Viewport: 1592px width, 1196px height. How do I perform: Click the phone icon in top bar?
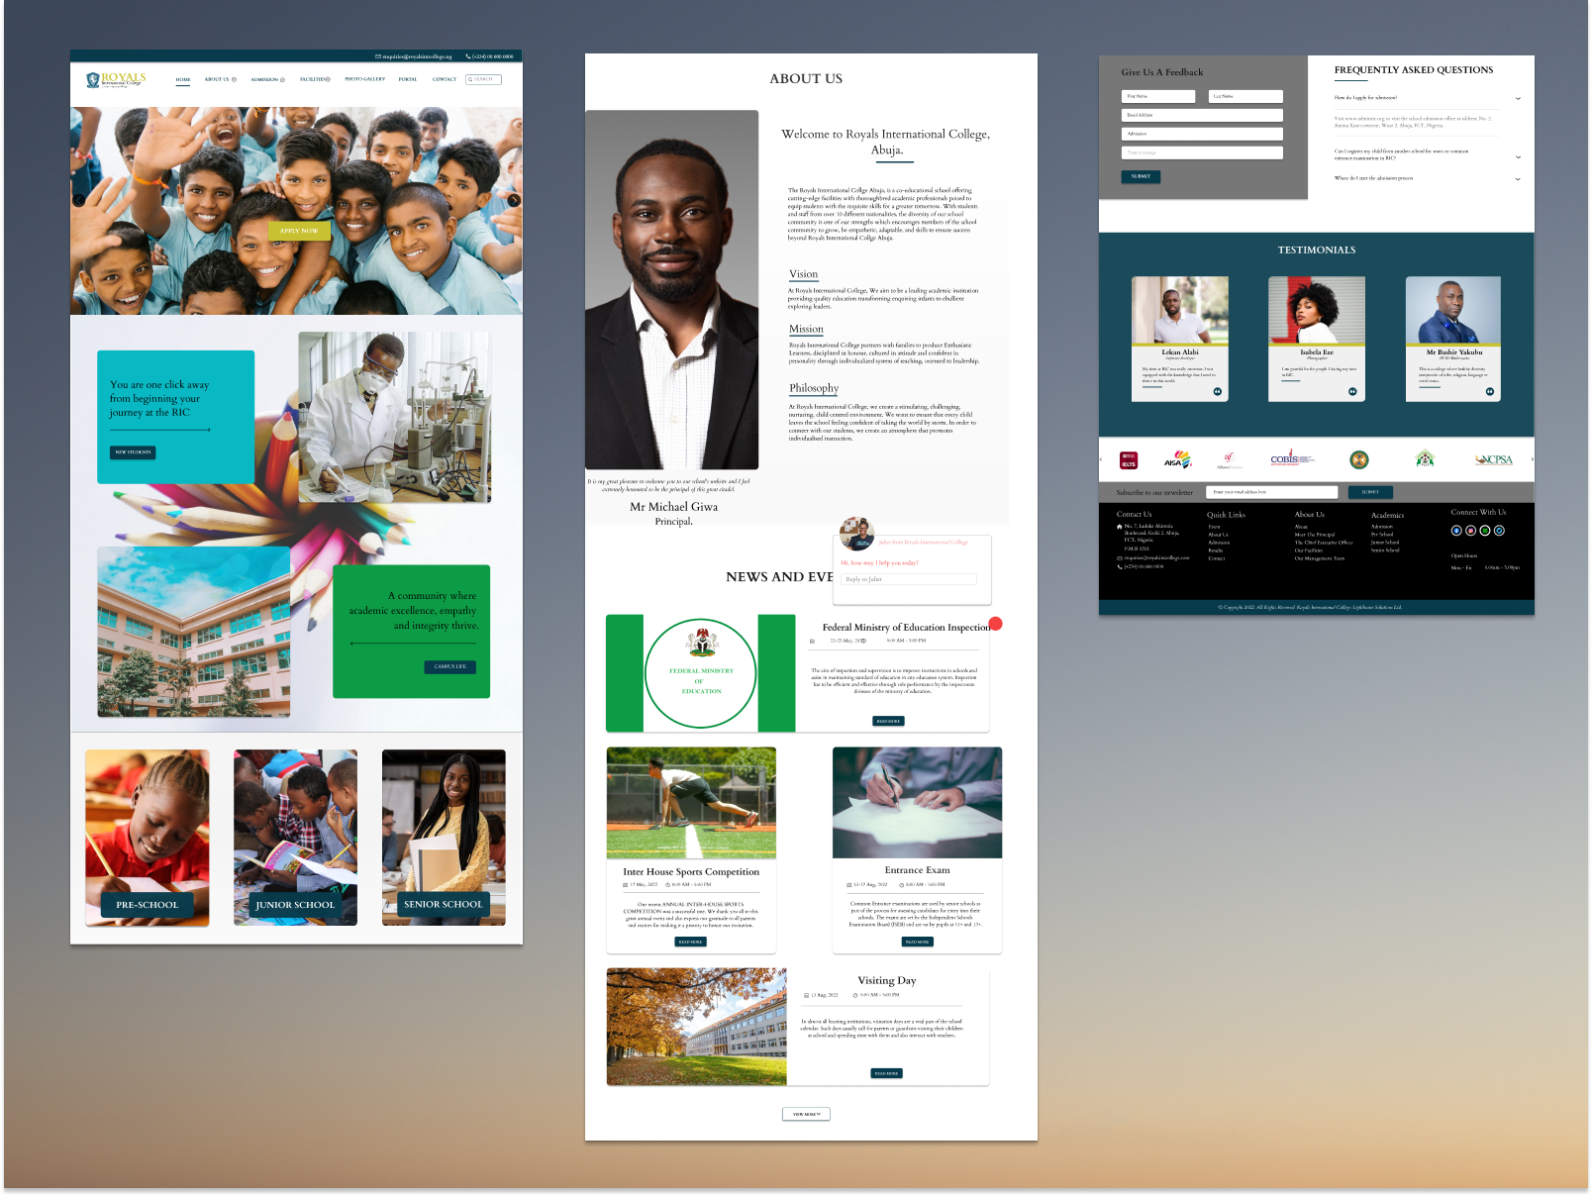[469, 57]
